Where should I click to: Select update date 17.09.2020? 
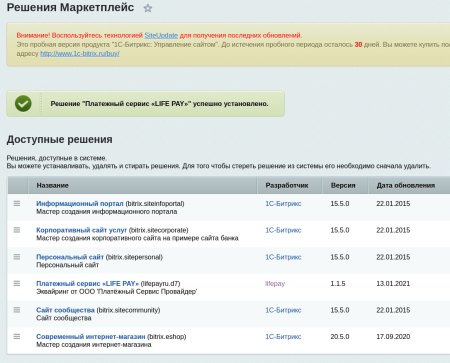(x=393, y=337)
